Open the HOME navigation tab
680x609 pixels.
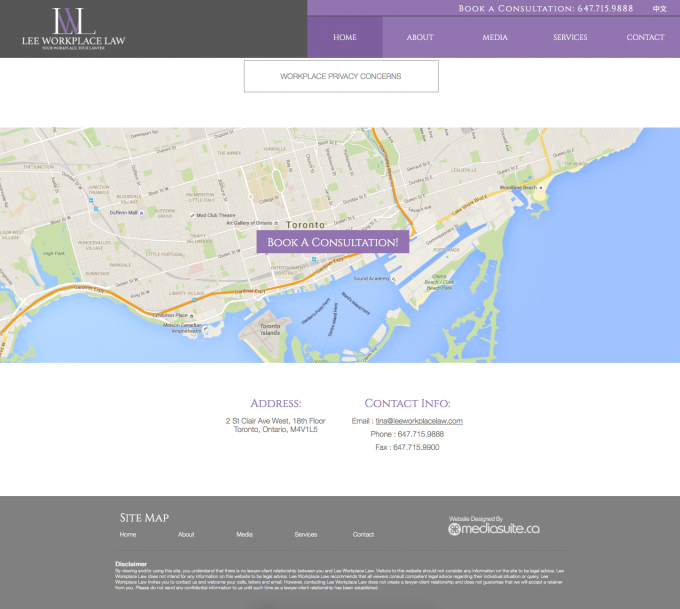(344, 38)
